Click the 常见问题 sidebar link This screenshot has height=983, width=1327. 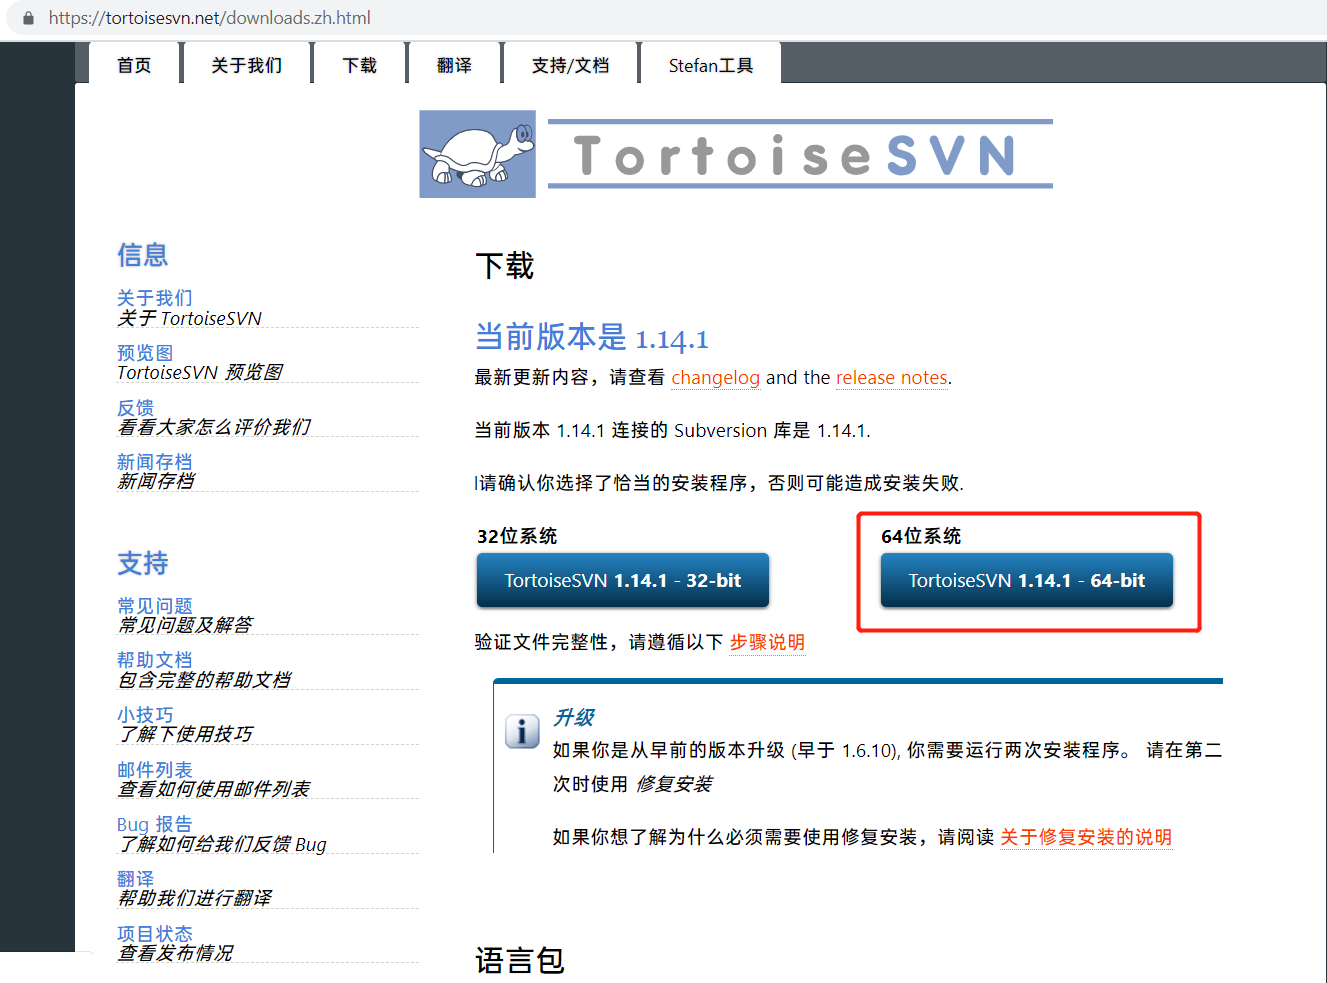[x=154, y=605]
